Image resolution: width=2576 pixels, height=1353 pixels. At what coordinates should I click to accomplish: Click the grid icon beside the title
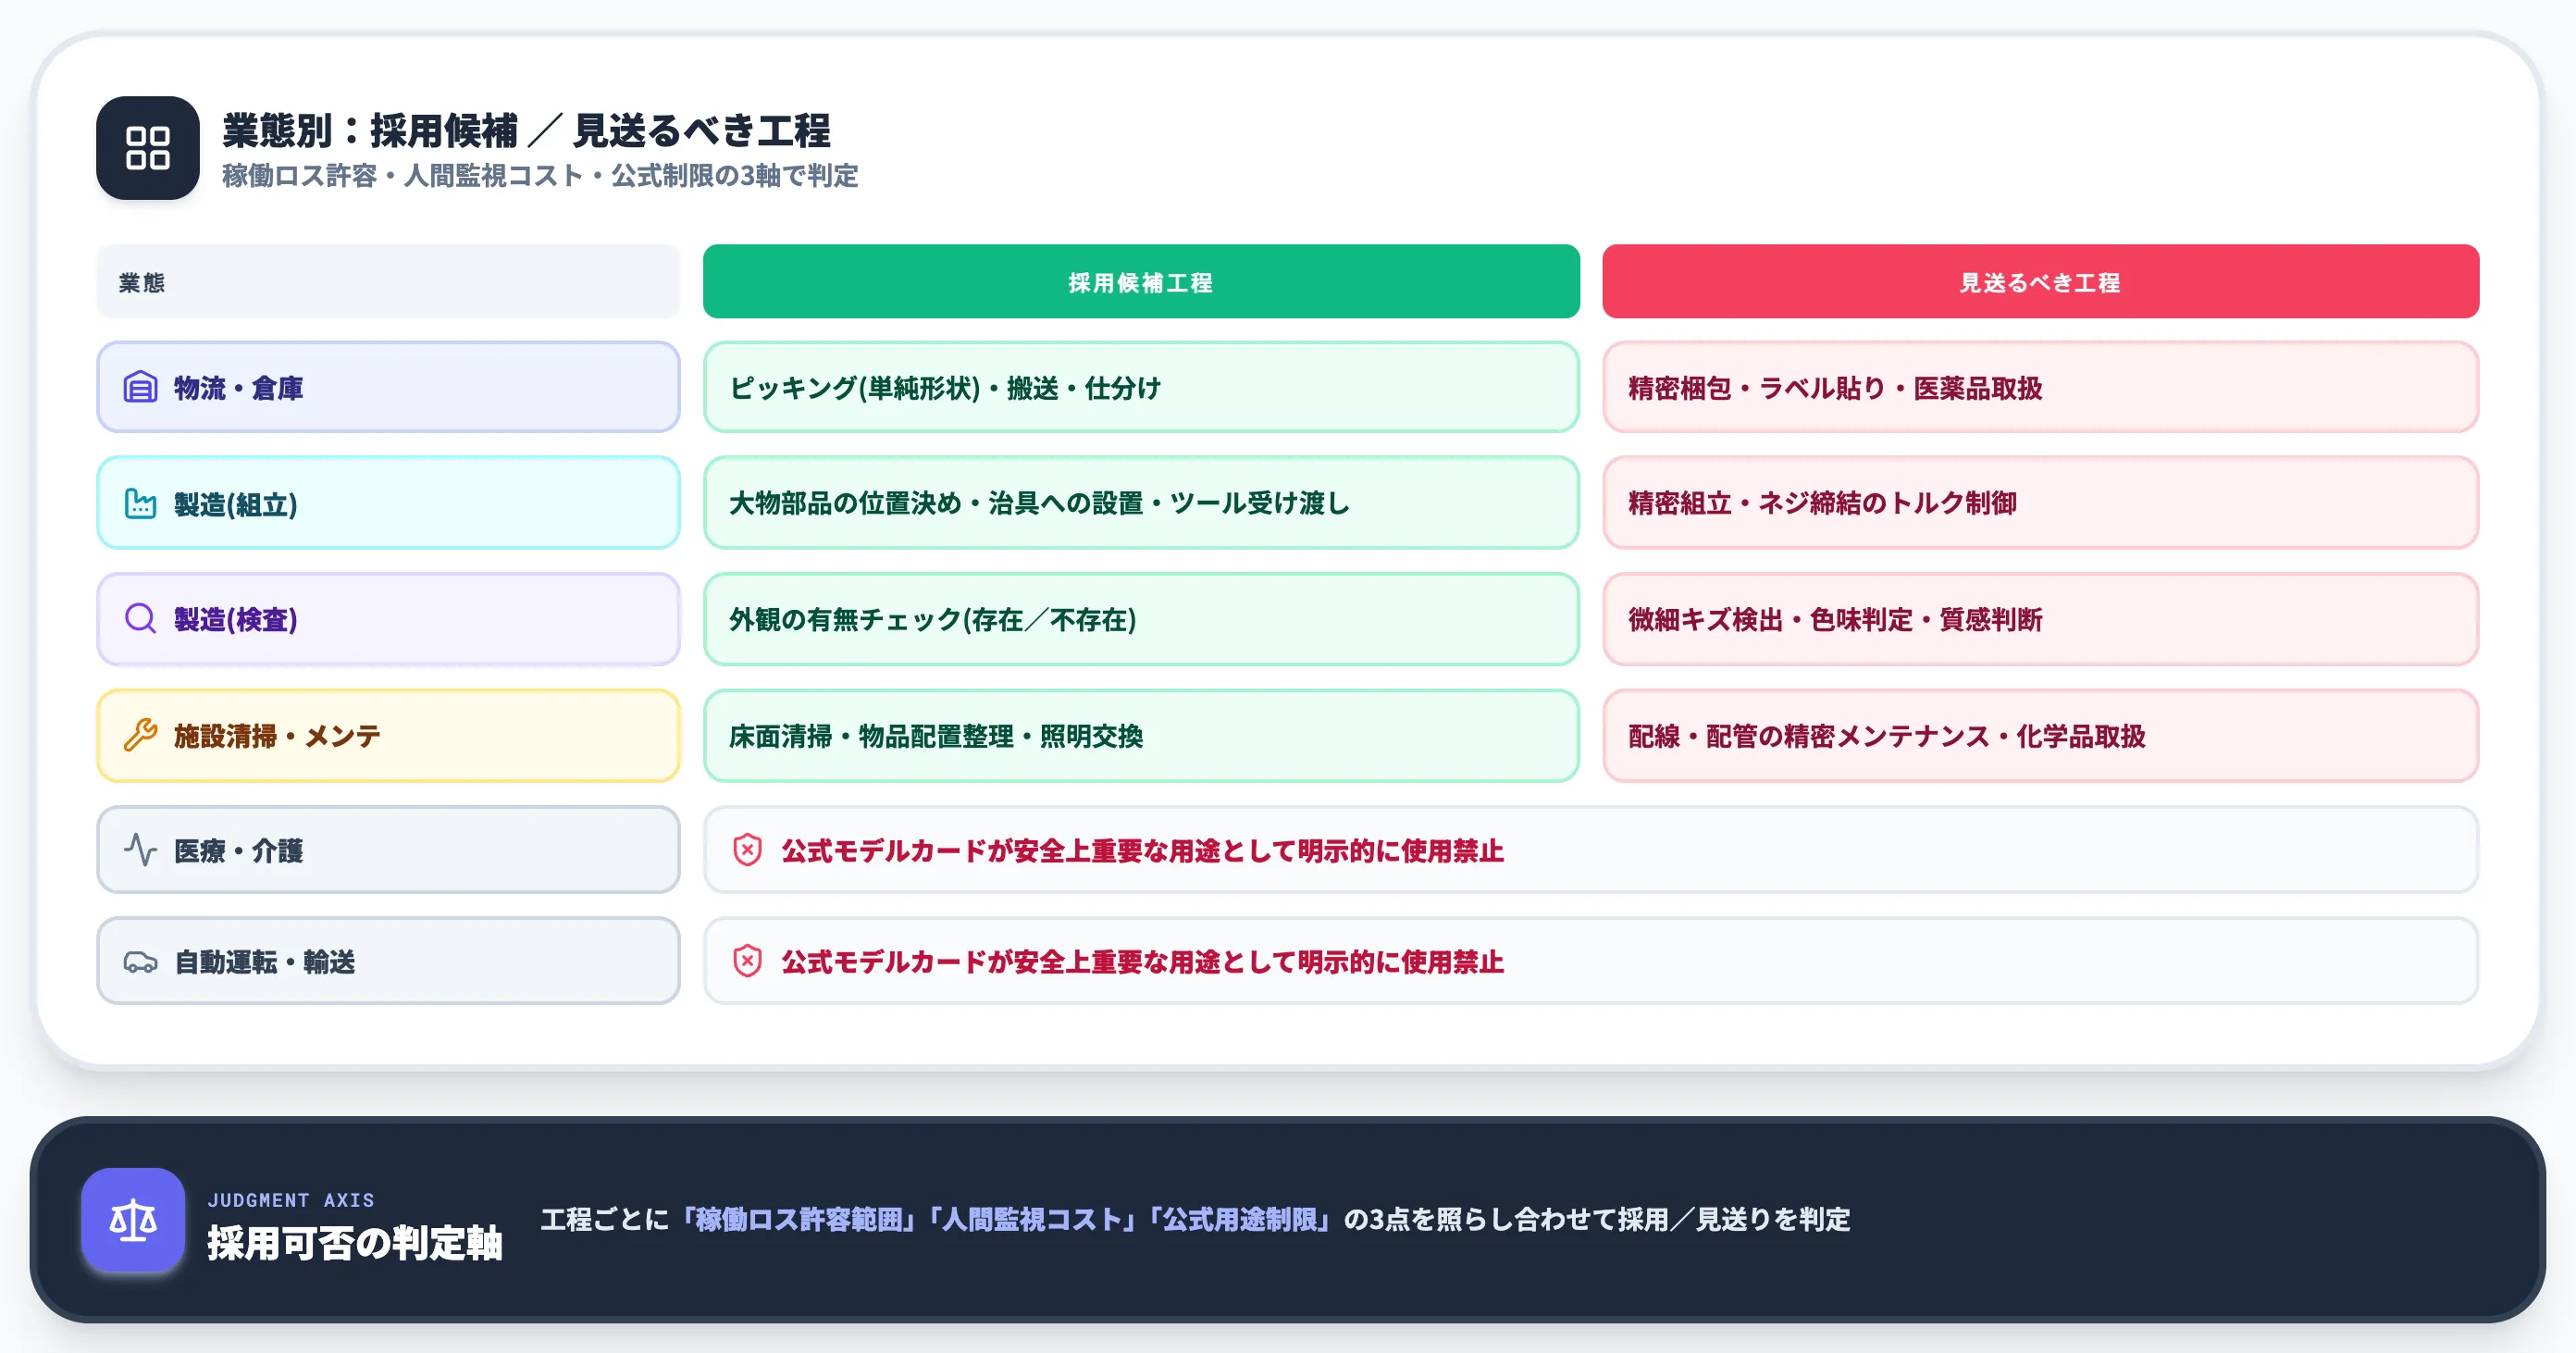(147, 148)
